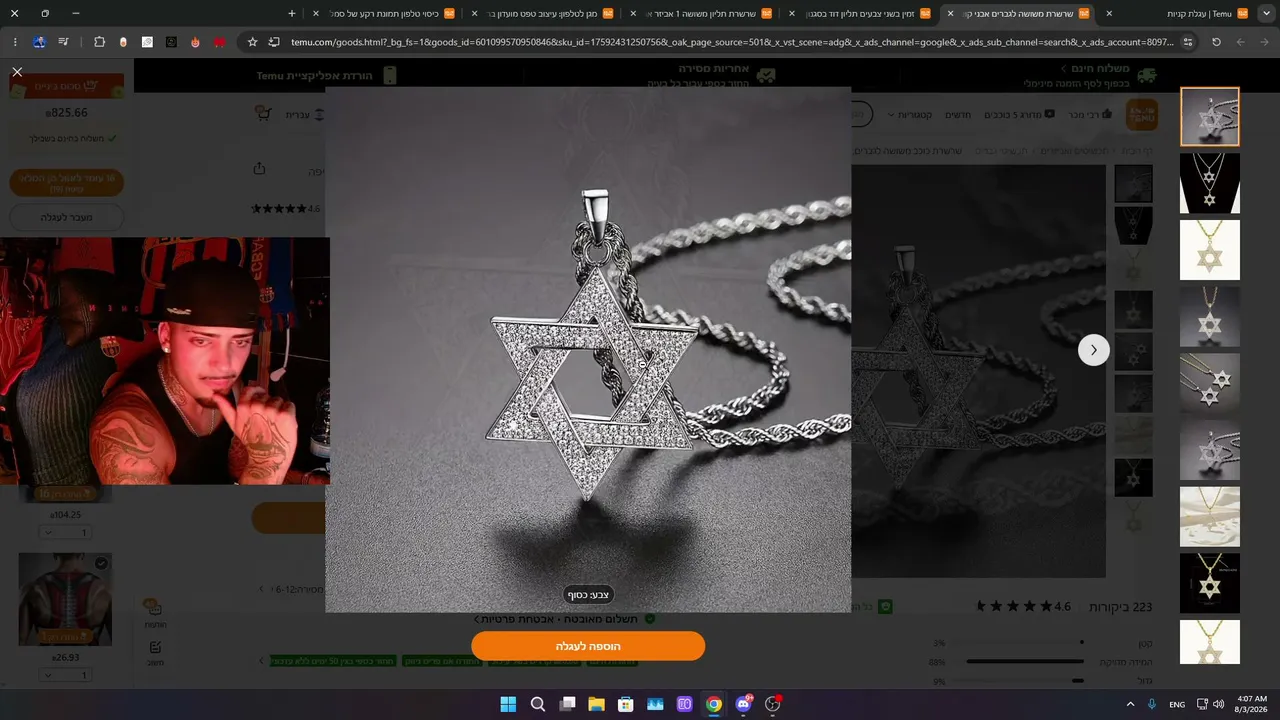Open File Explorer from the taskbar
Screen dimensions: 1280x720
[596, 704]
